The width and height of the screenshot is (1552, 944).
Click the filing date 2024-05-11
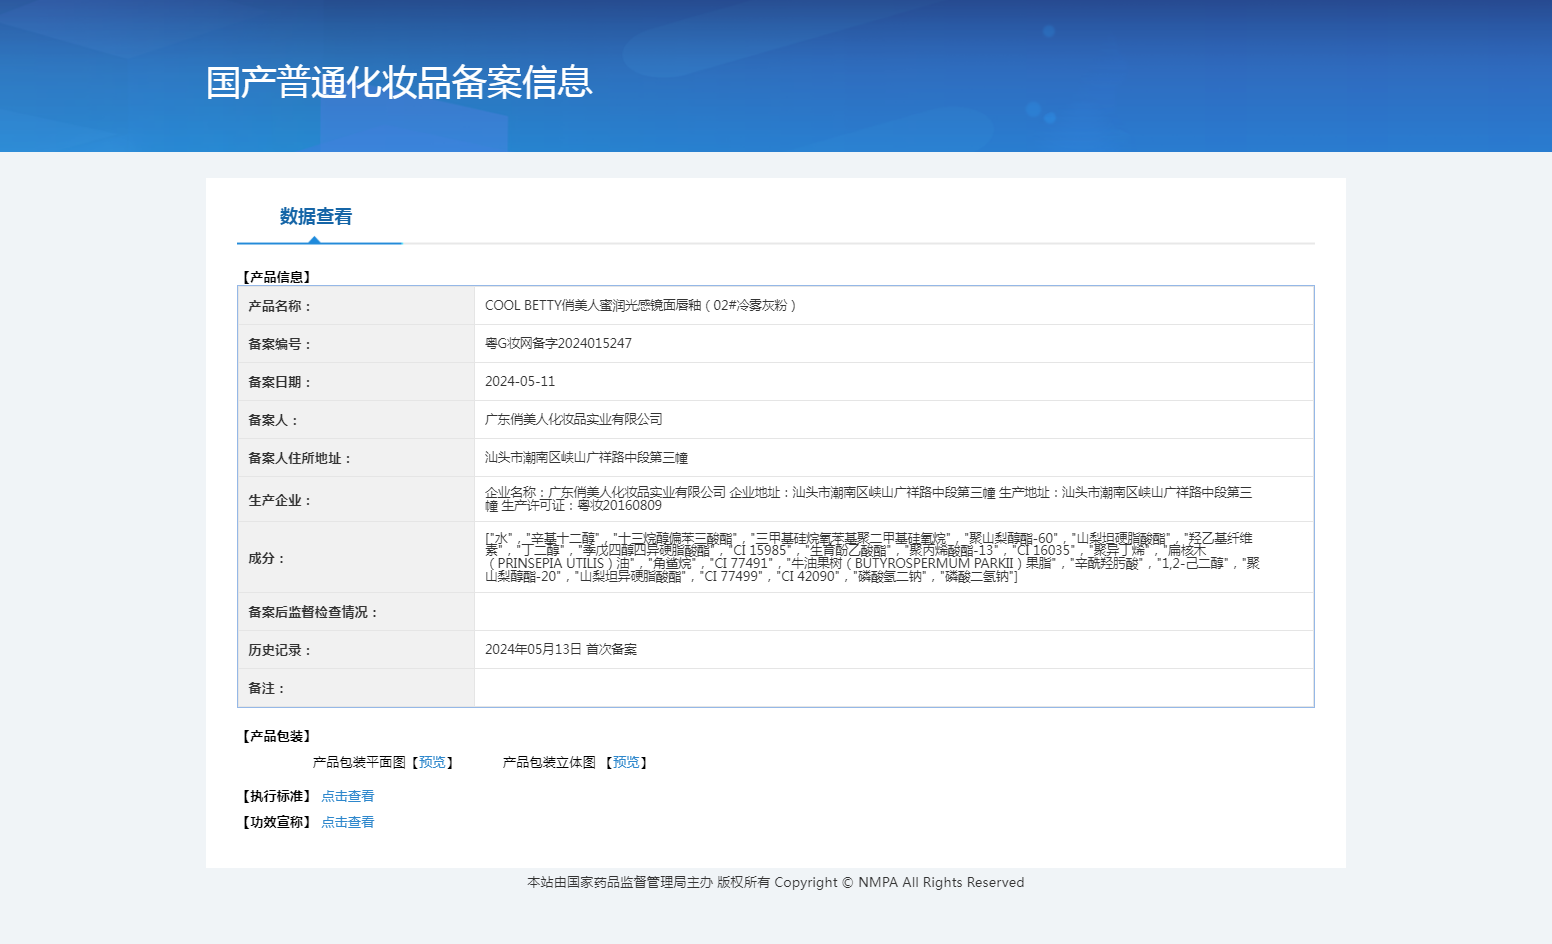point(520,381)
